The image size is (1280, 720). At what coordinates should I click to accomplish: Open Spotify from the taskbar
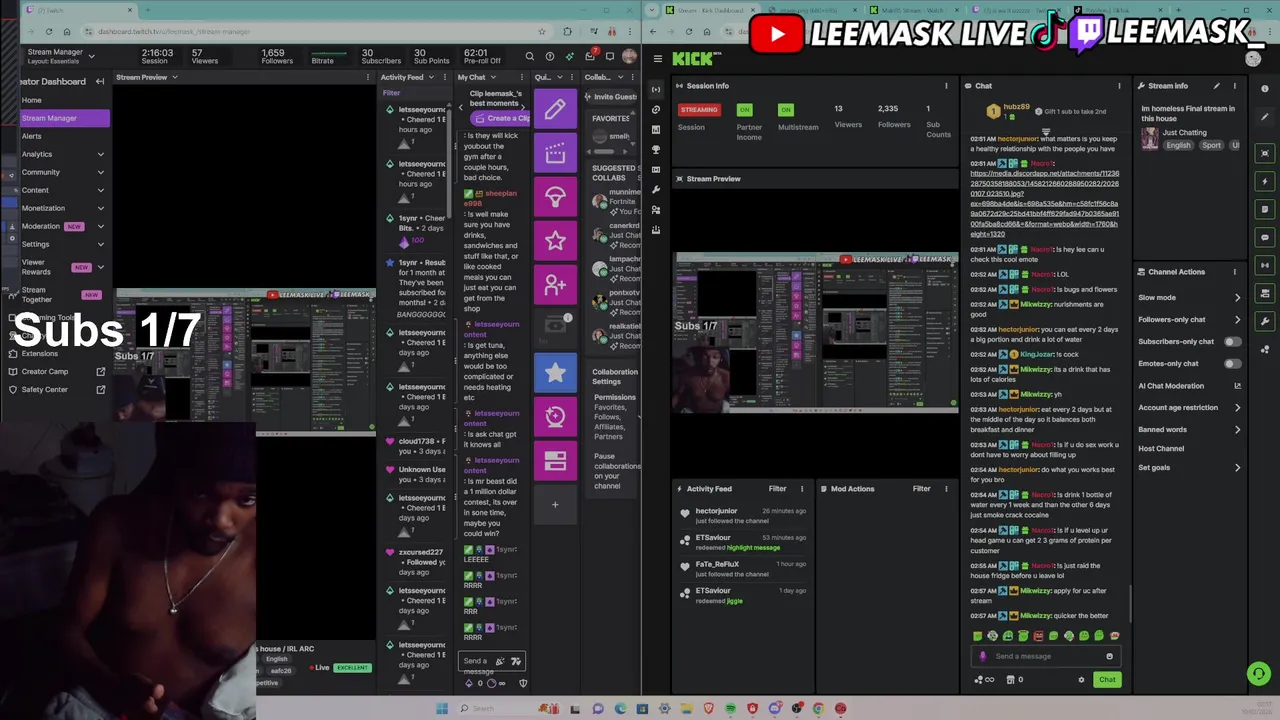coord(731,708)
